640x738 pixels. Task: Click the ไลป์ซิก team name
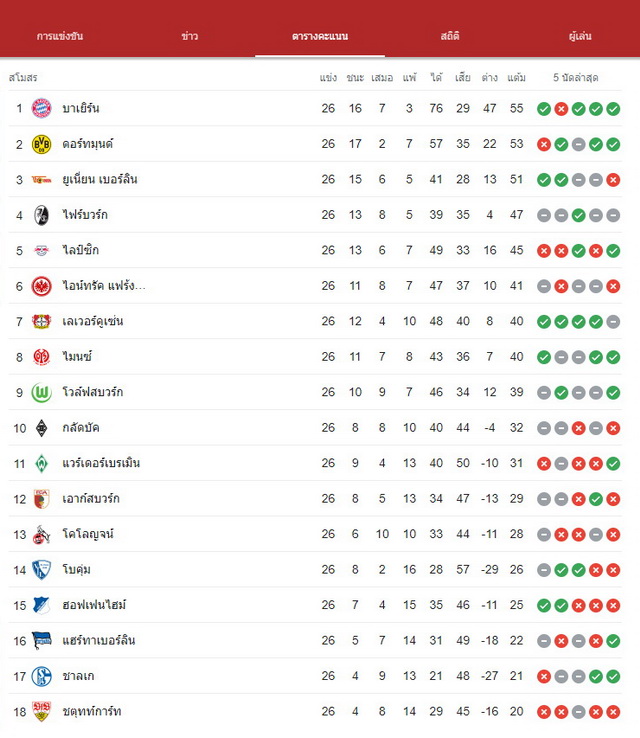click(x=80, y=250)
